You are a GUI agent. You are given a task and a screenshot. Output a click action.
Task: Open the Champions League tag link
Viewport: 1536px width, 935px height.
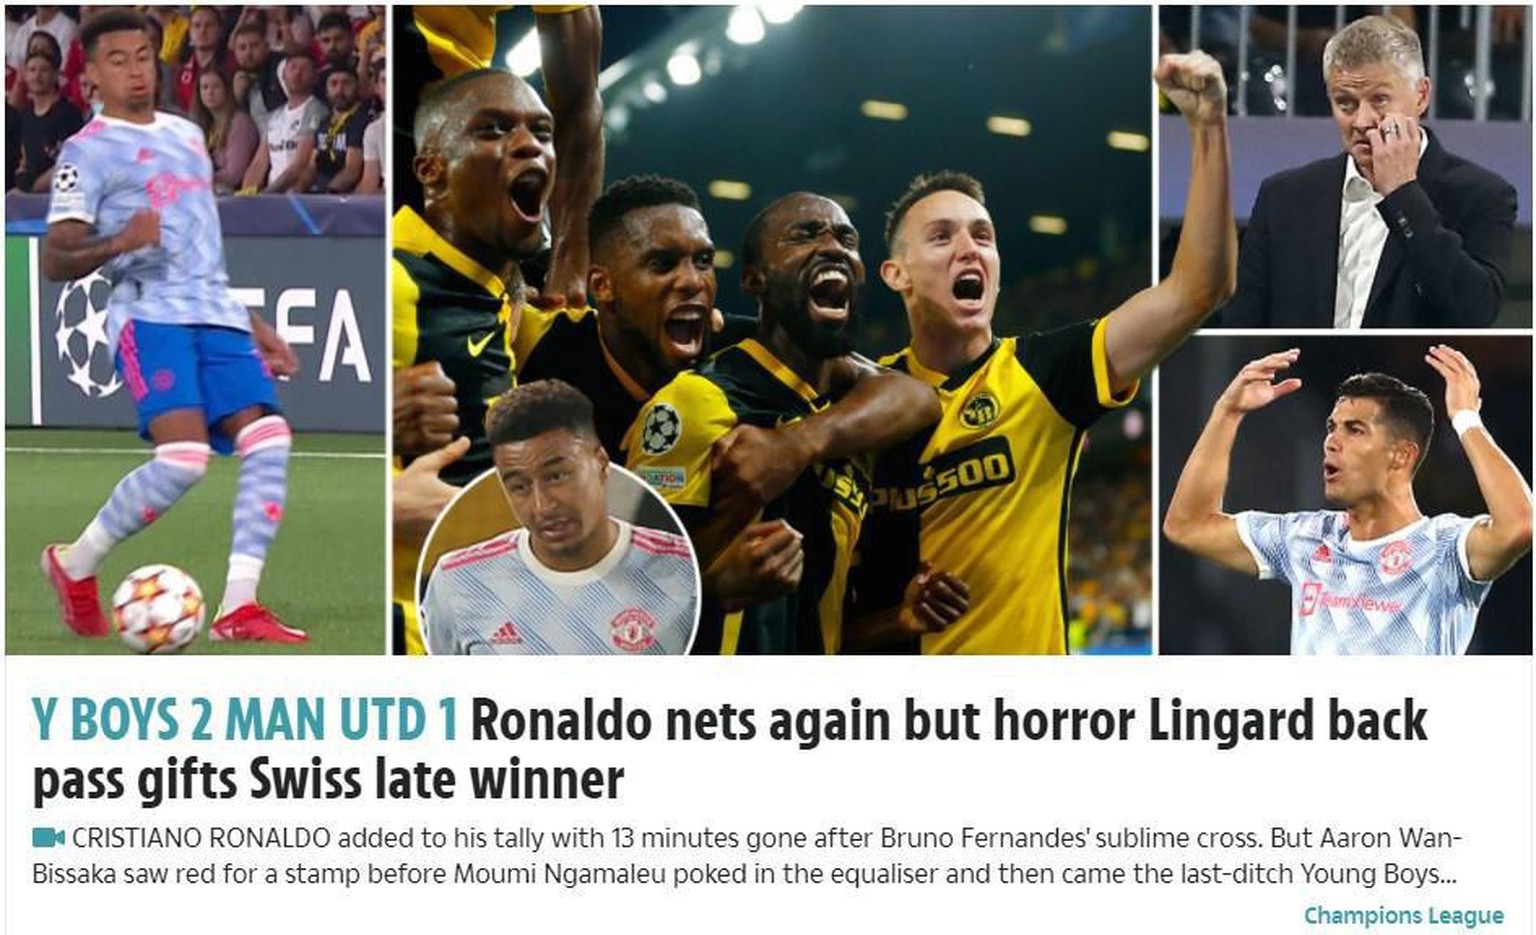pyautogui.click(x=1403, y=915)
